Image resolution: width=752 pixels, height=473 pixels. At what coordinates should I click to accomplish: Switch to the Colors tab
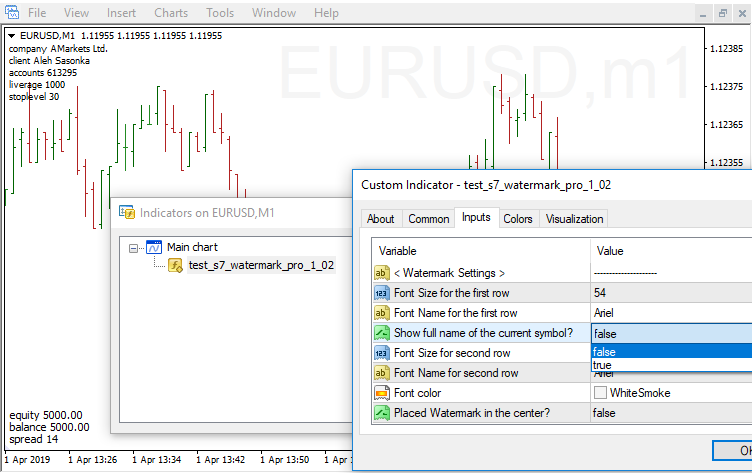click(517, 219)
